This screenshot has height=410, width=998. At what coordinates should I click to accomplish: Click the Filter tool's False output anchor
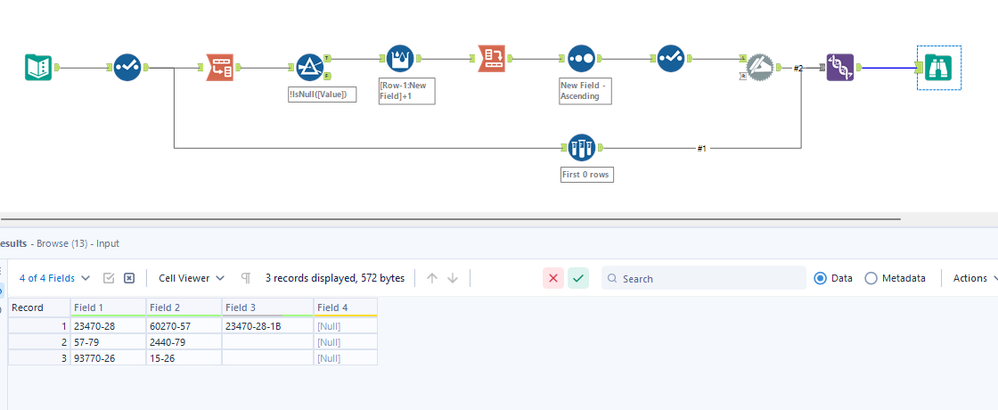tap(327, 76)
